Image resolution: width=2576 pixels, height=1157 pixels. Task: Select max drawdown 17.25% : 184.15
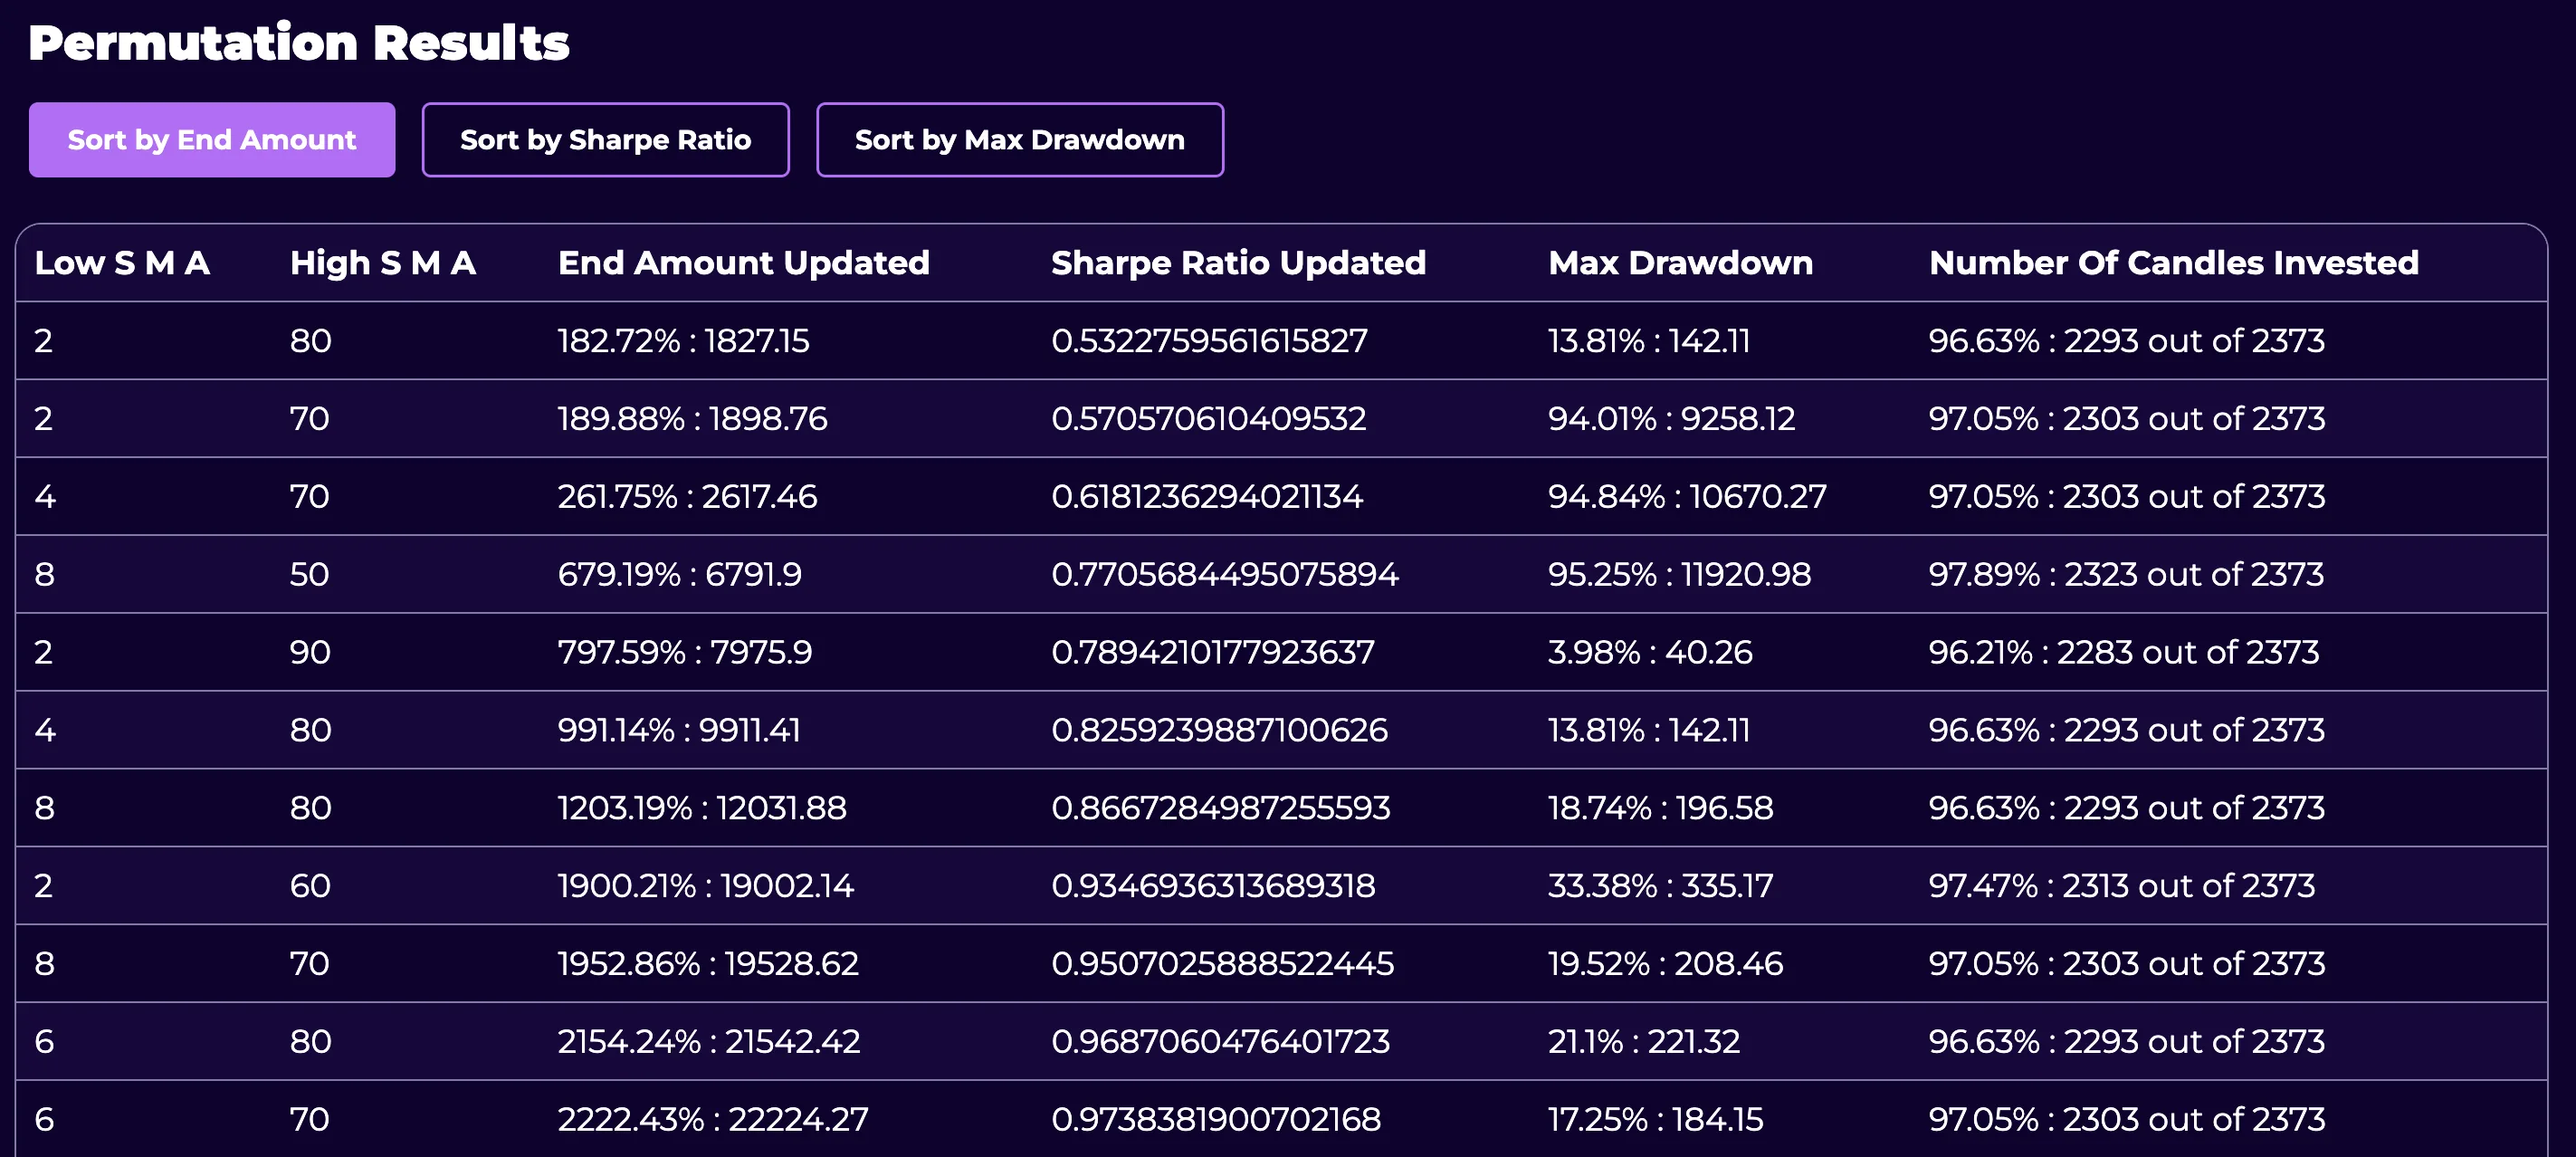point(1655,1121)
